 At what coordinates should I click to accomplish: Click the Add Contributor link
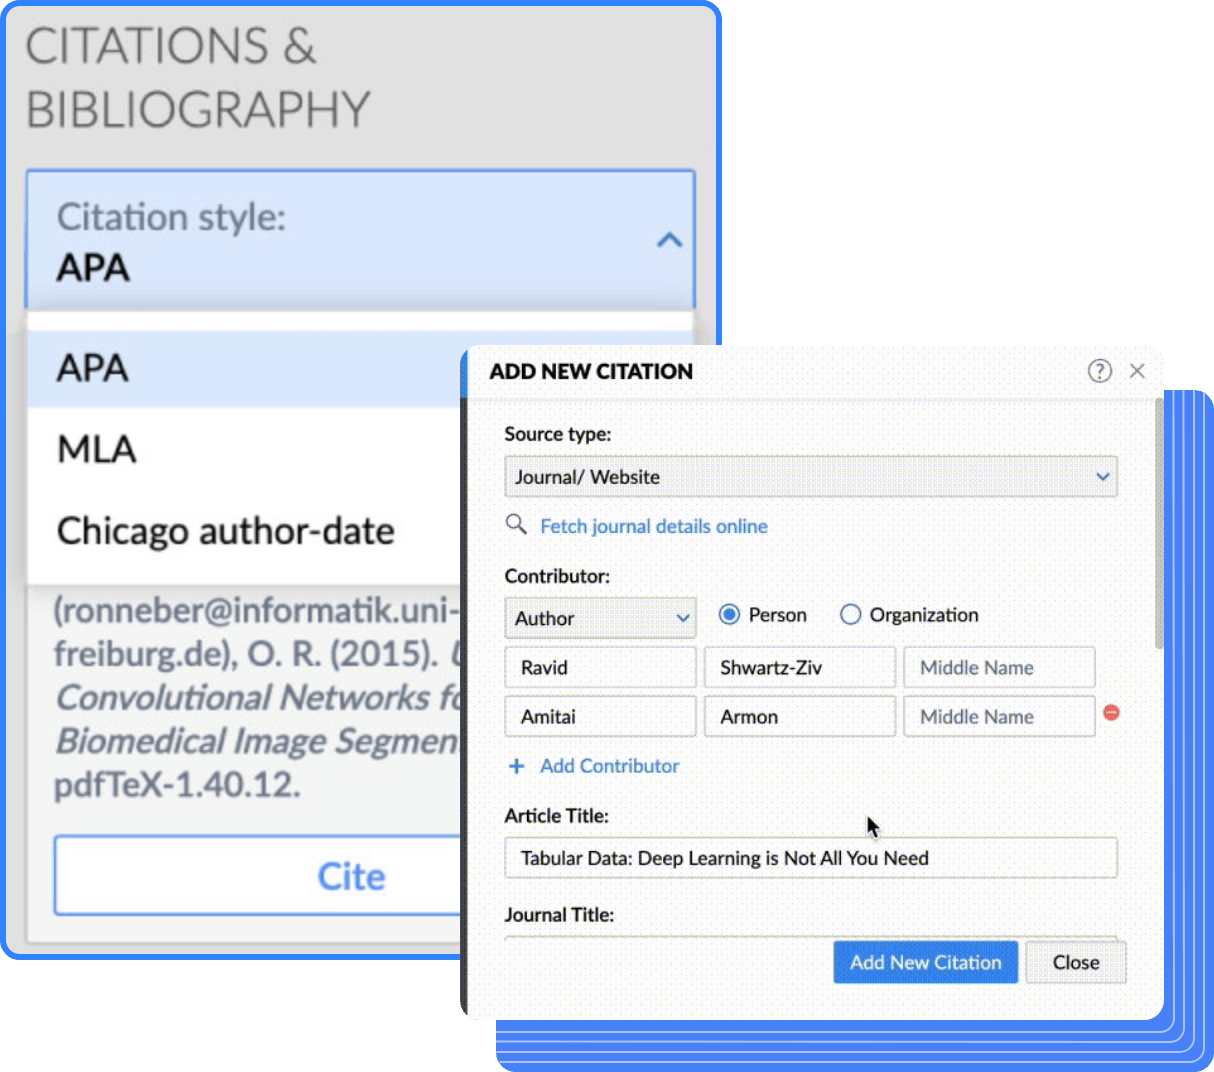[x=610, y=766]
